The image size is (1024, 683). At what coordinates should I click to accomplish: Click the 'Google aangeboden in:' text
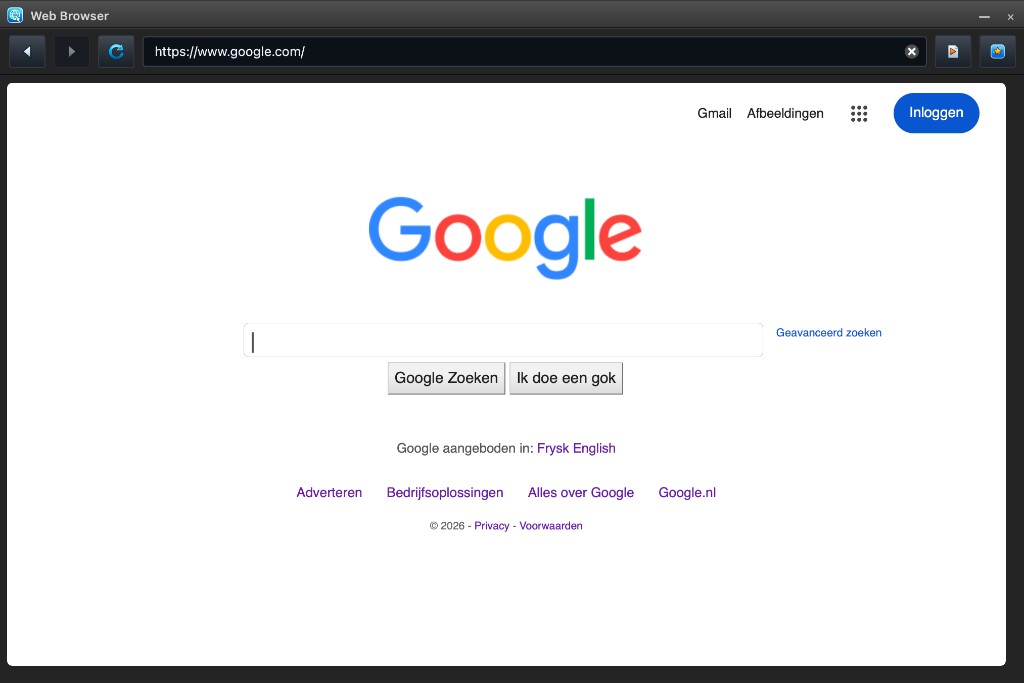465,449
